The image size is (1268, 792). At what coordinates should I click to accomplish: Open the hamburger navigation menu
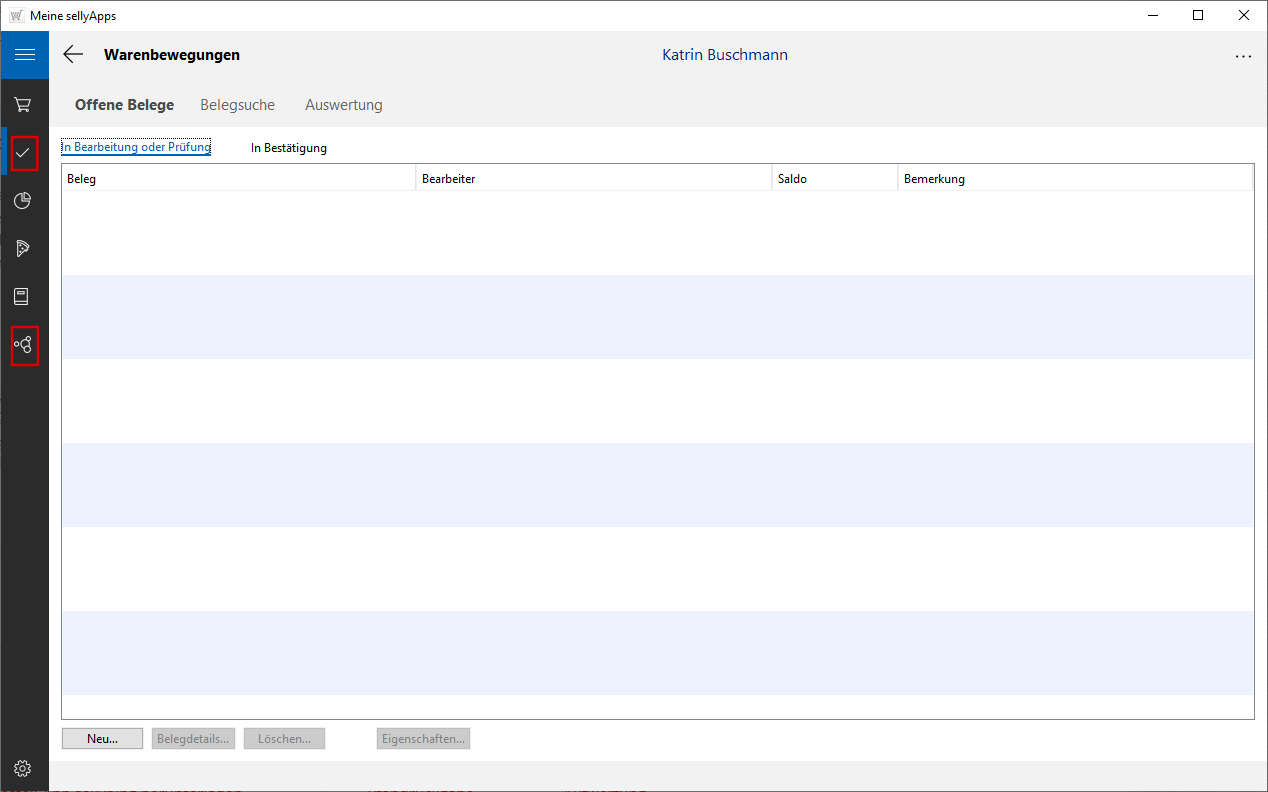24,55
